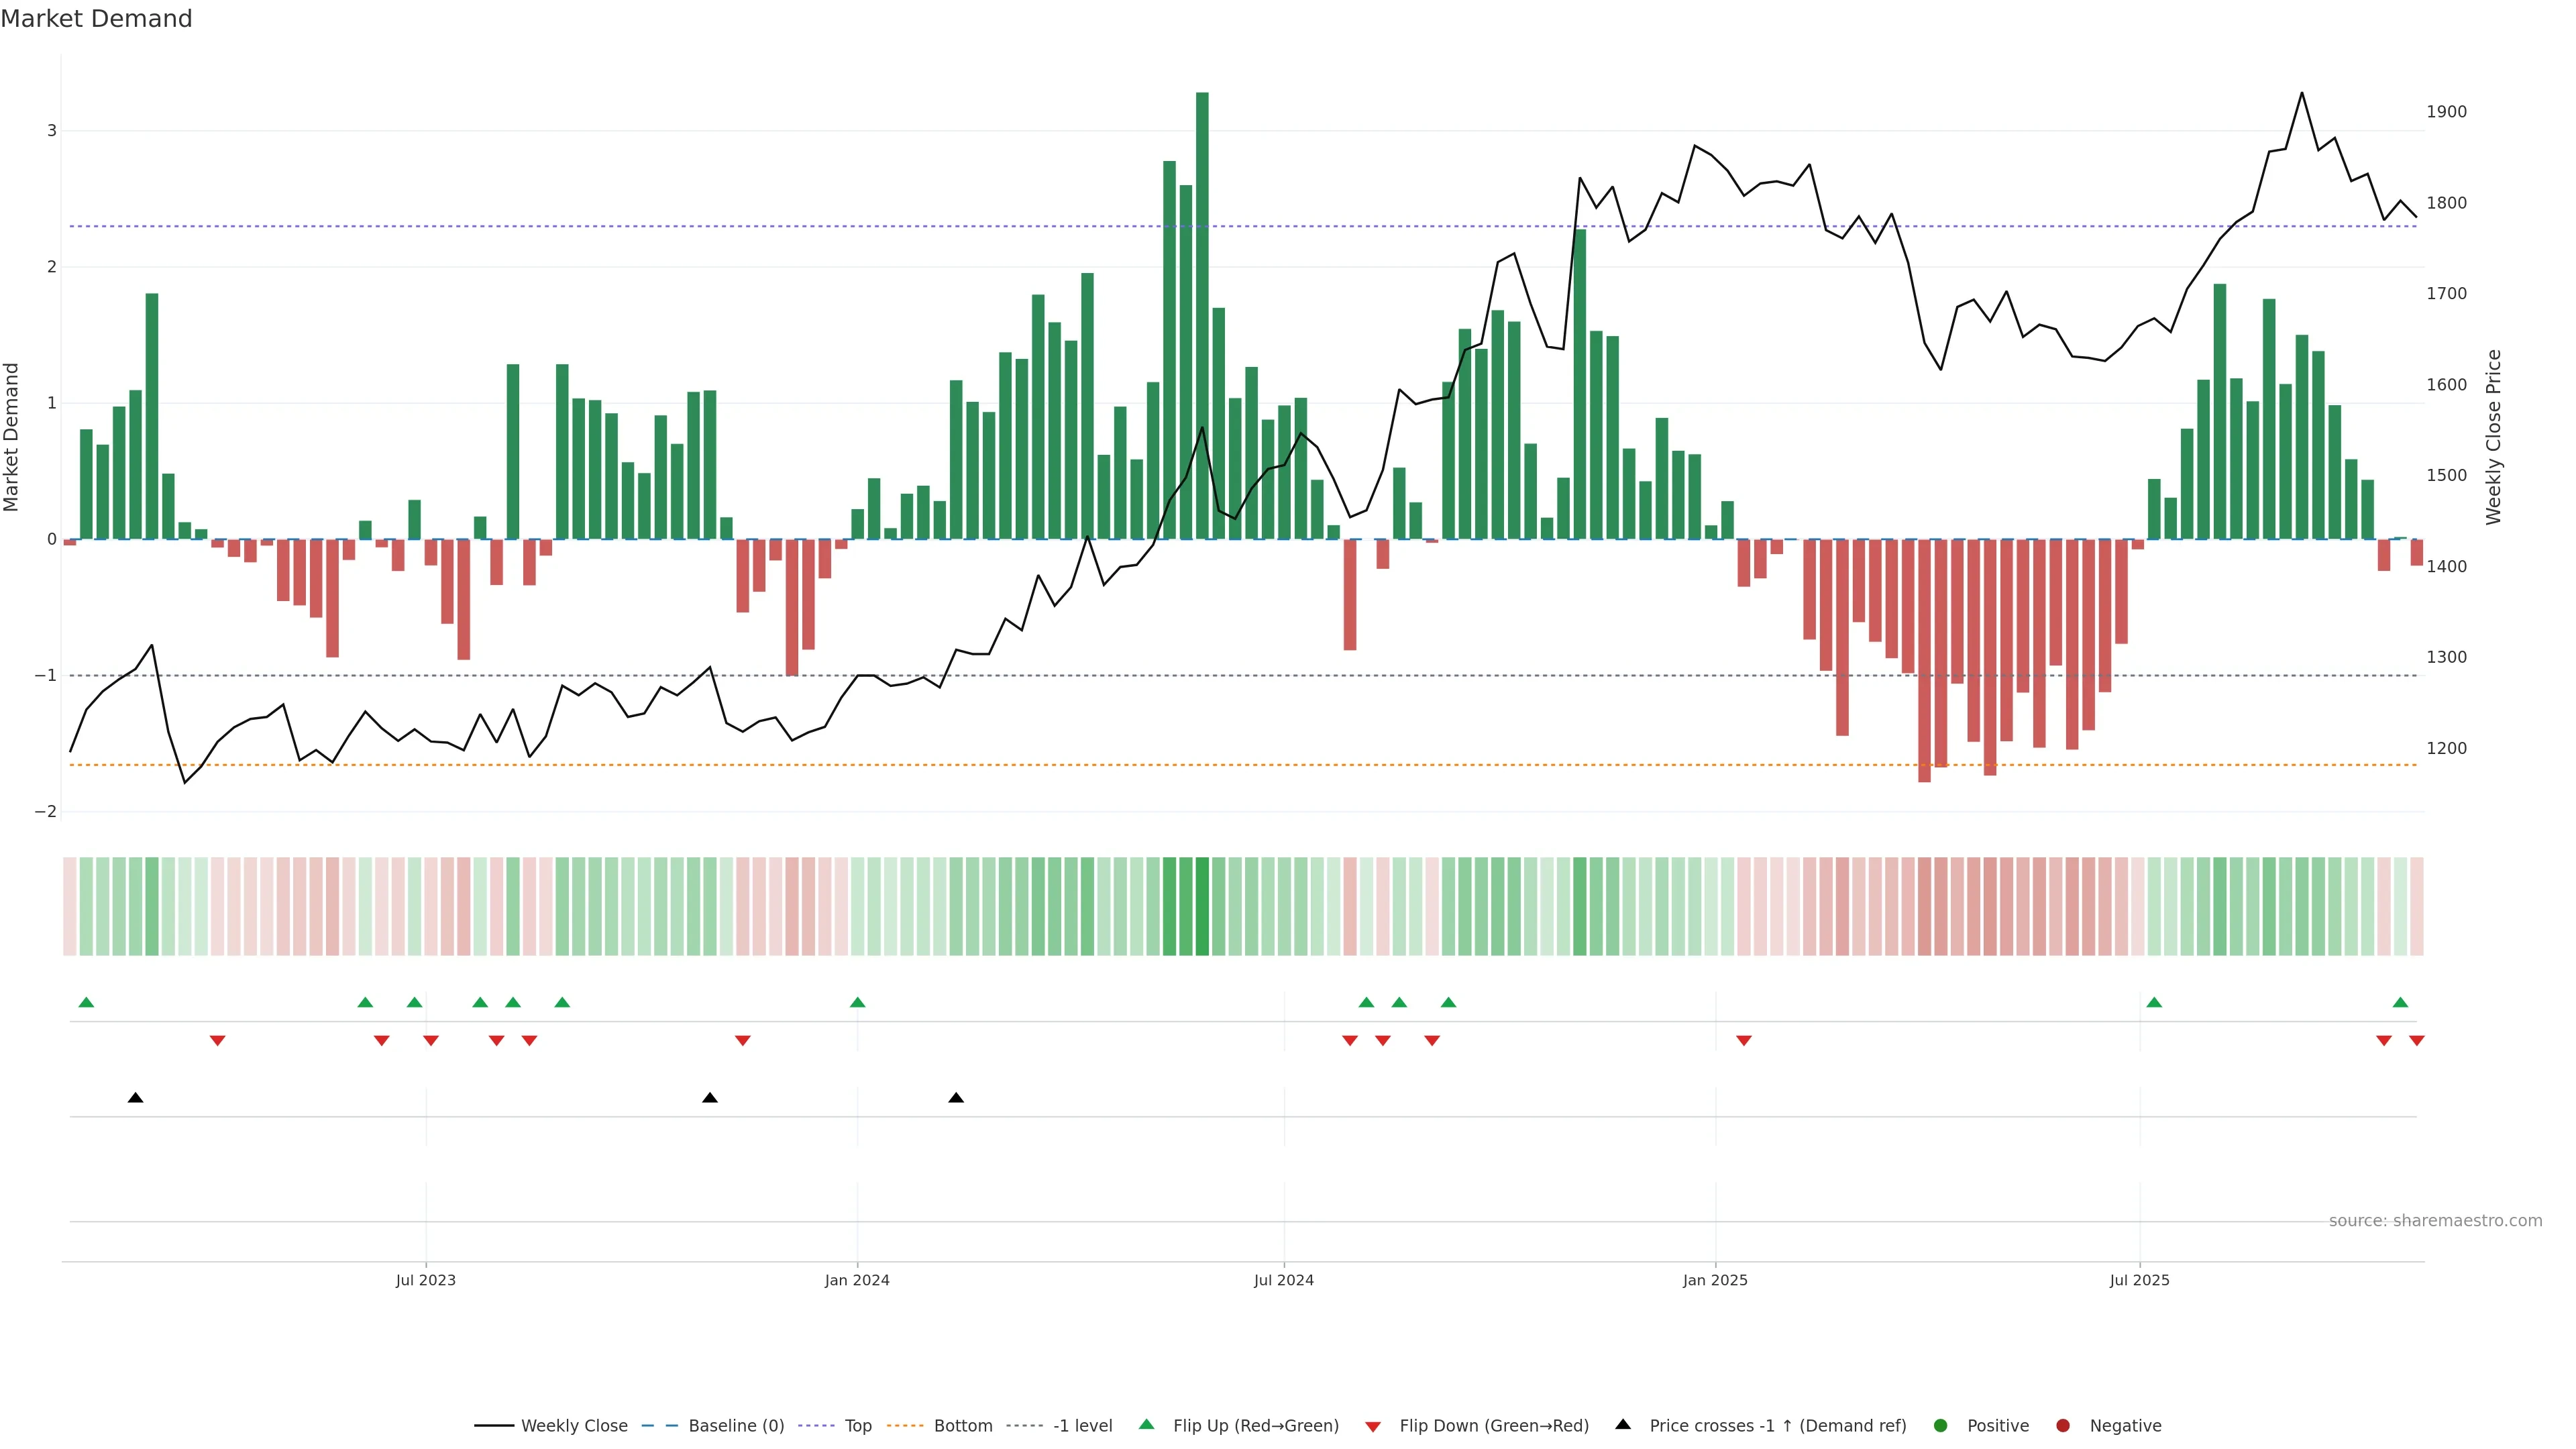Viewport: 2576px width, 1449px height.
Task: Click black Price crosses -1 legend triangle
Action: tap(1623, 1424)
